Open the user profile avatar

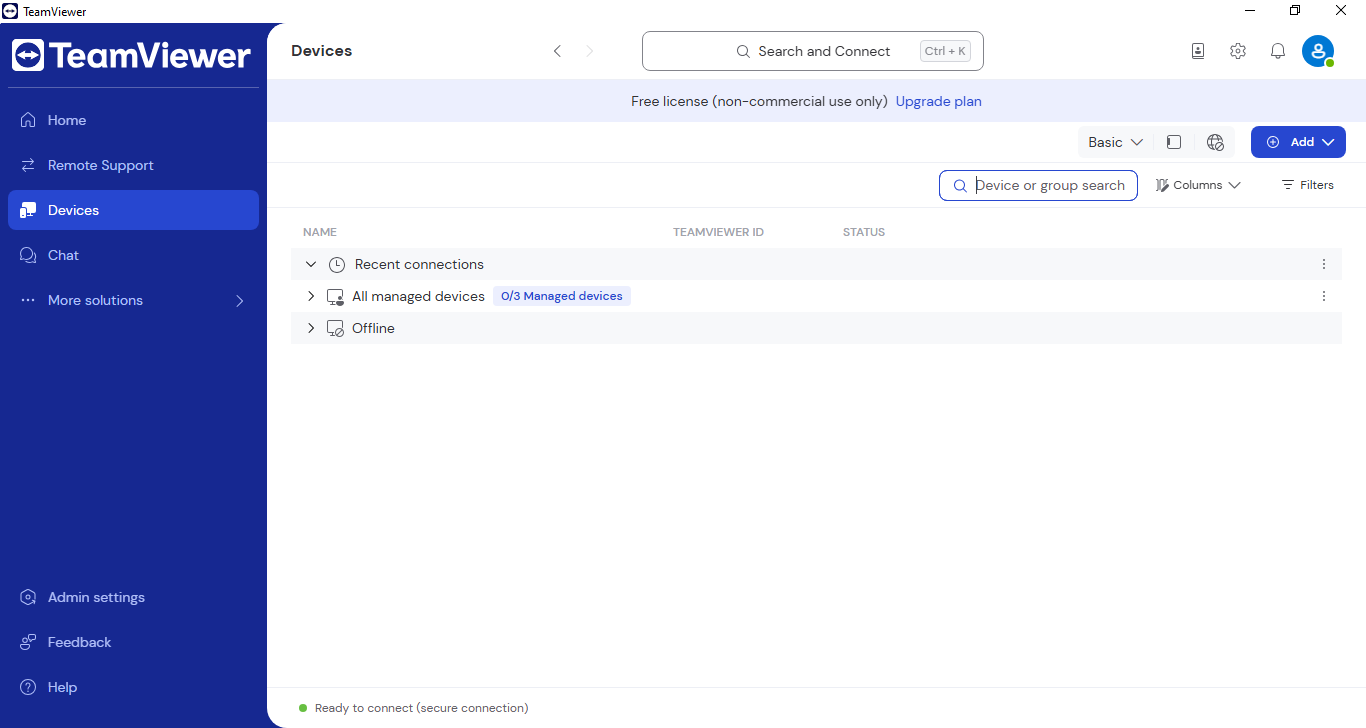click(1317, 51)
